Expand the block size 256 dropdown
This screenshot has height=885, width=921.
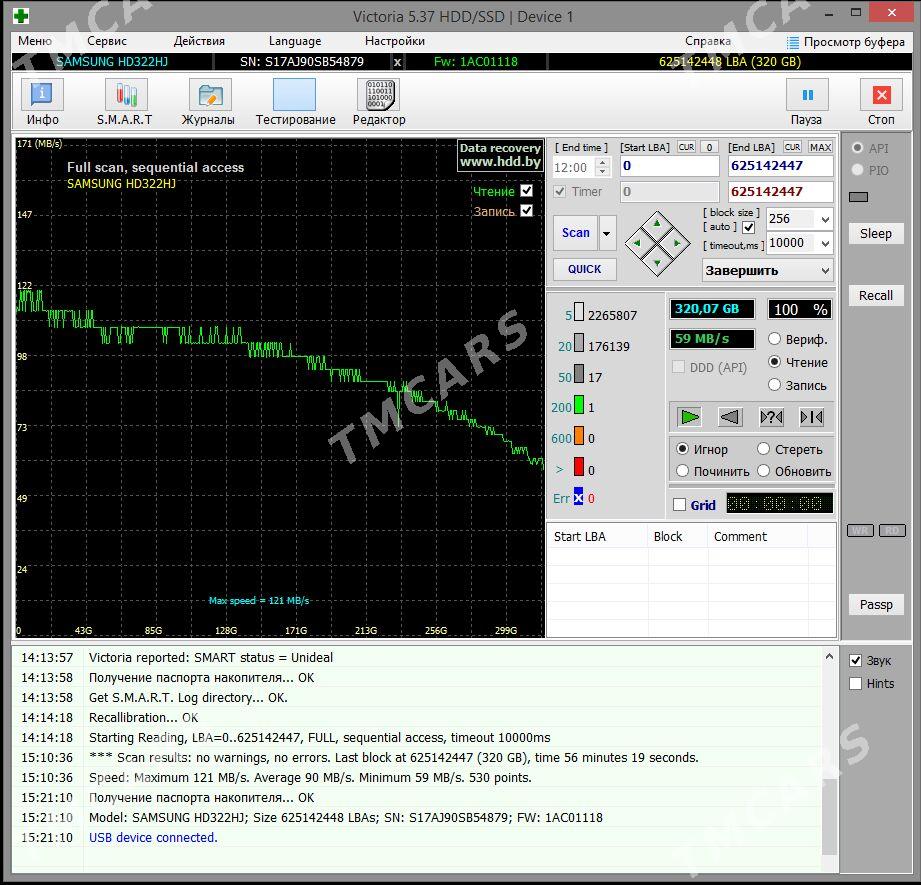tap(825, 219)
